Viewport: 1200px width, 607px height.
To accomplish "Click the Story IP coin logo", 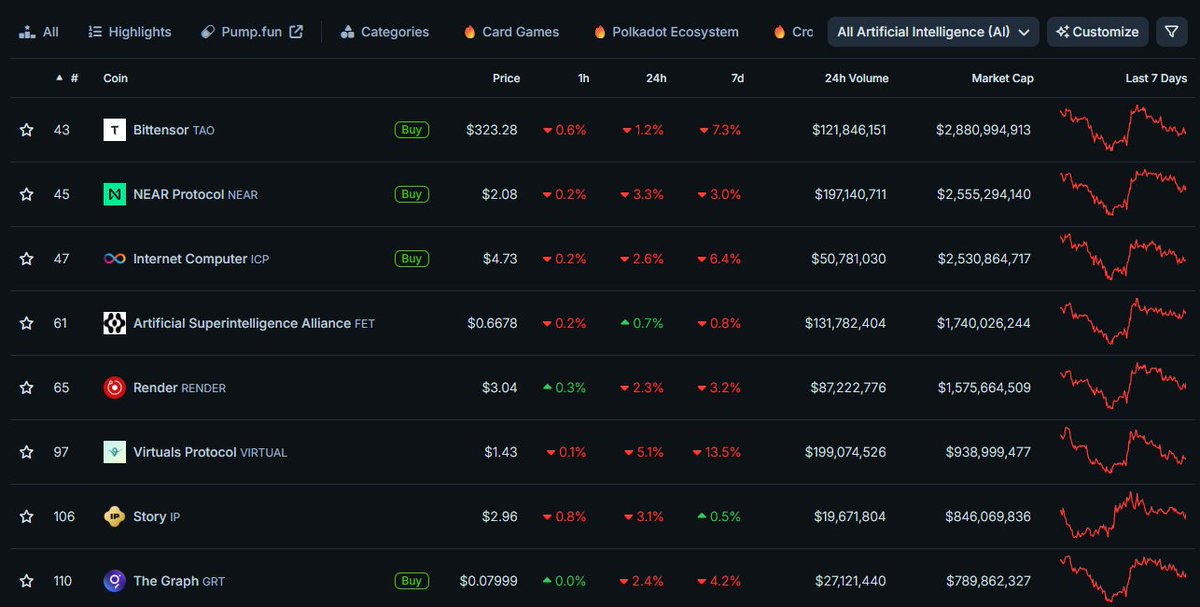I will 115,516.
